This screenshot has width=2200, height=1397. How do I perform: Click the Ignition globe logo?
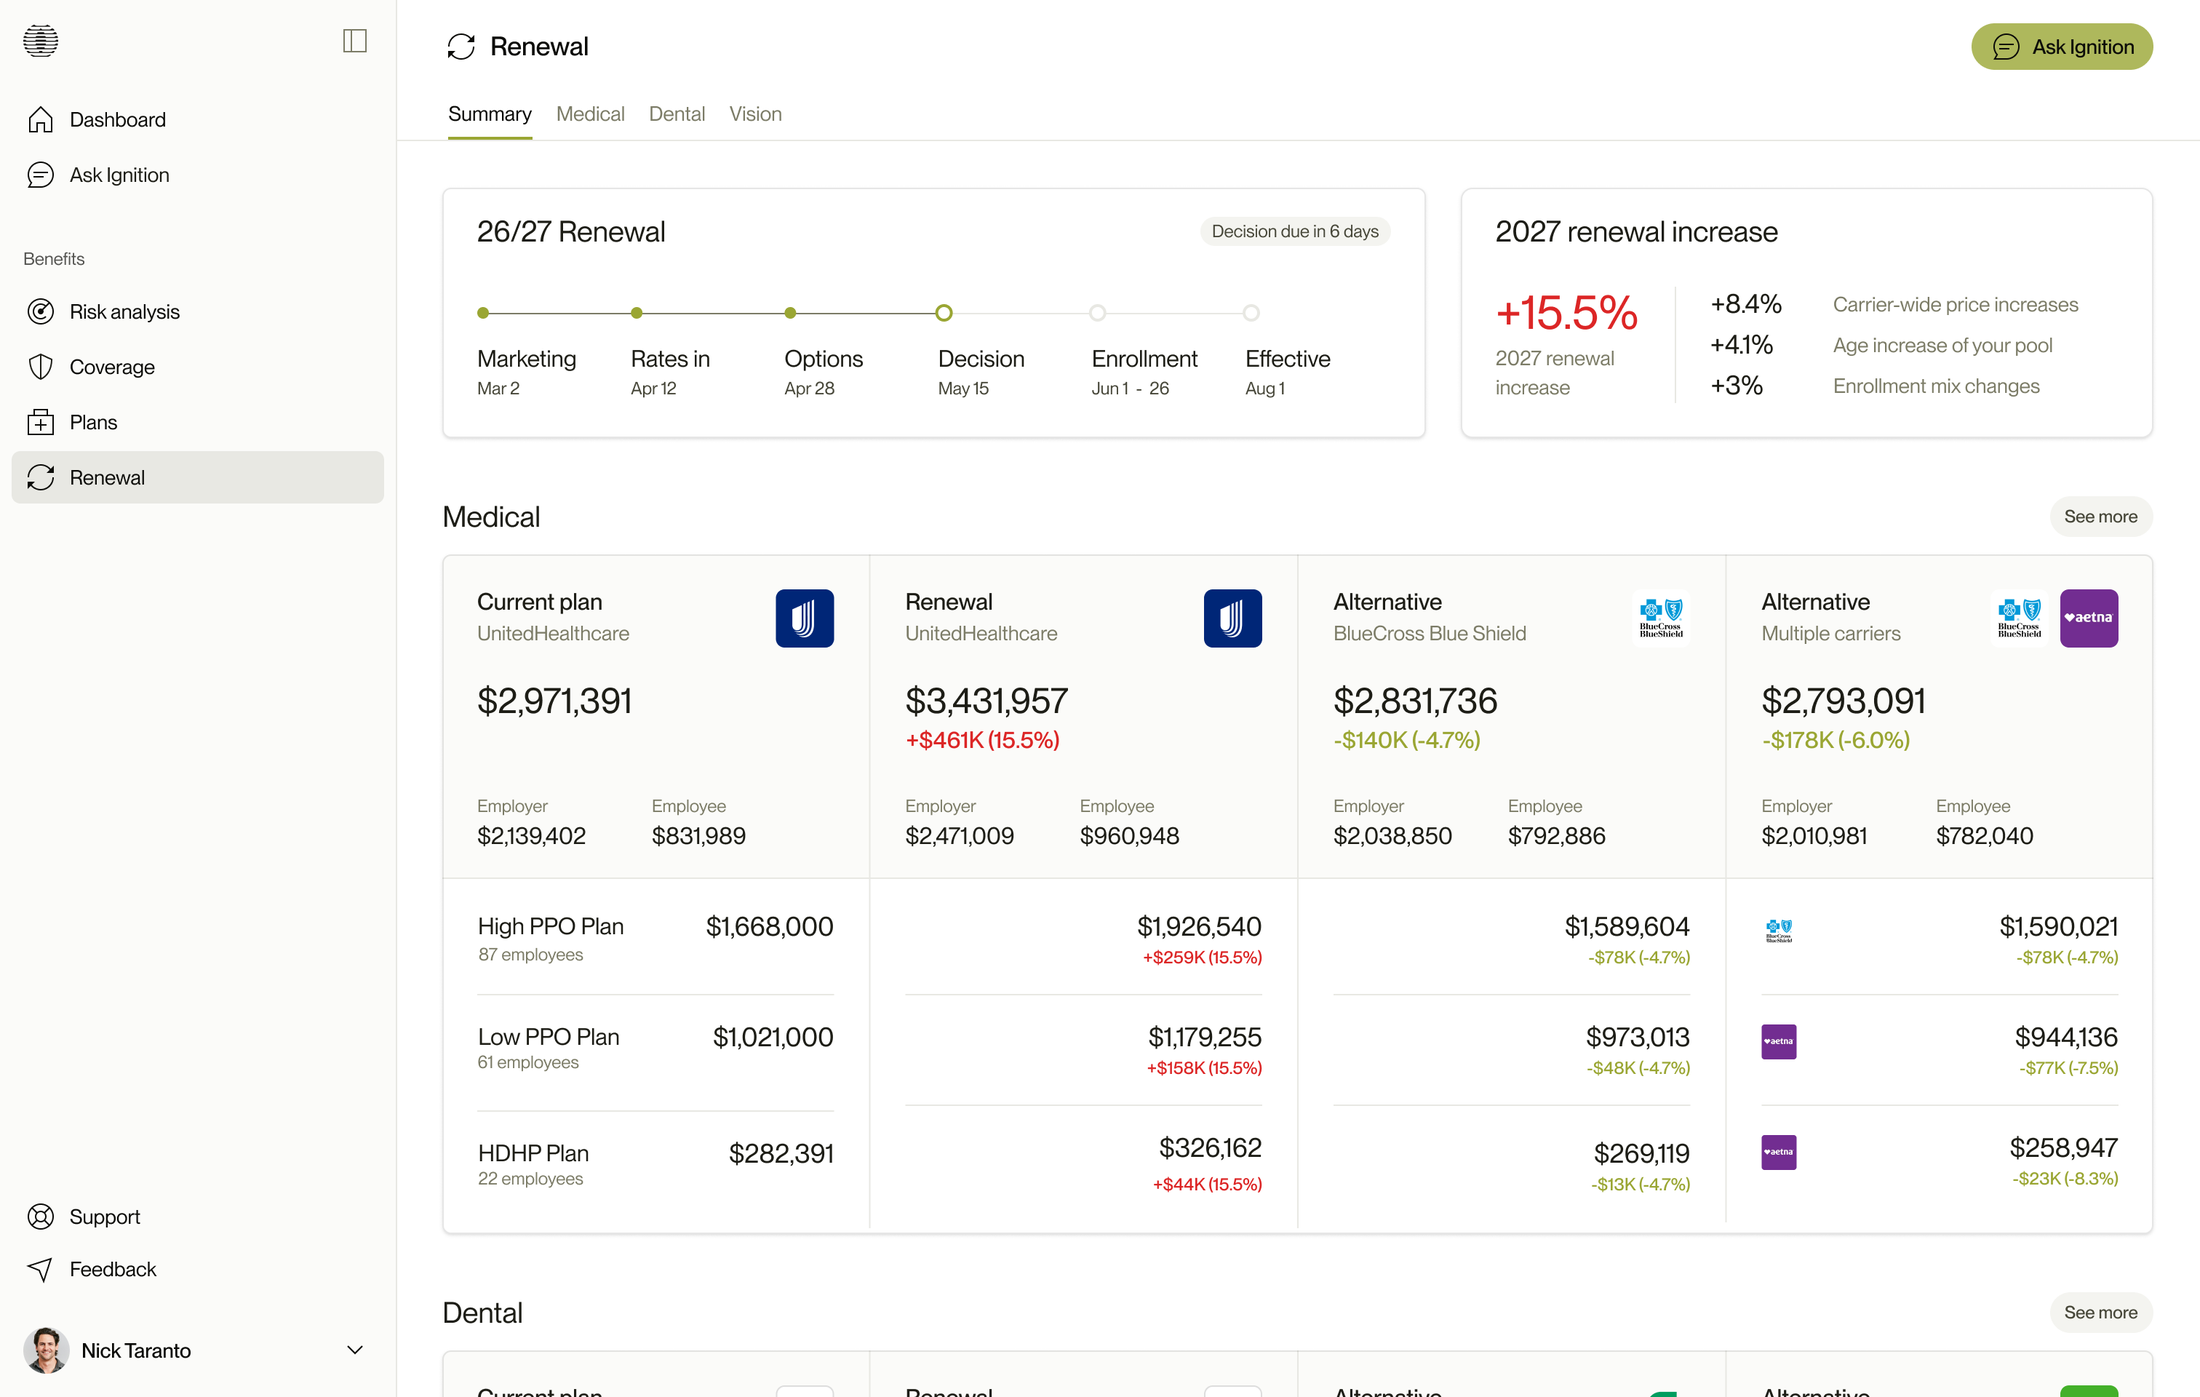click(x=41, y=41)
